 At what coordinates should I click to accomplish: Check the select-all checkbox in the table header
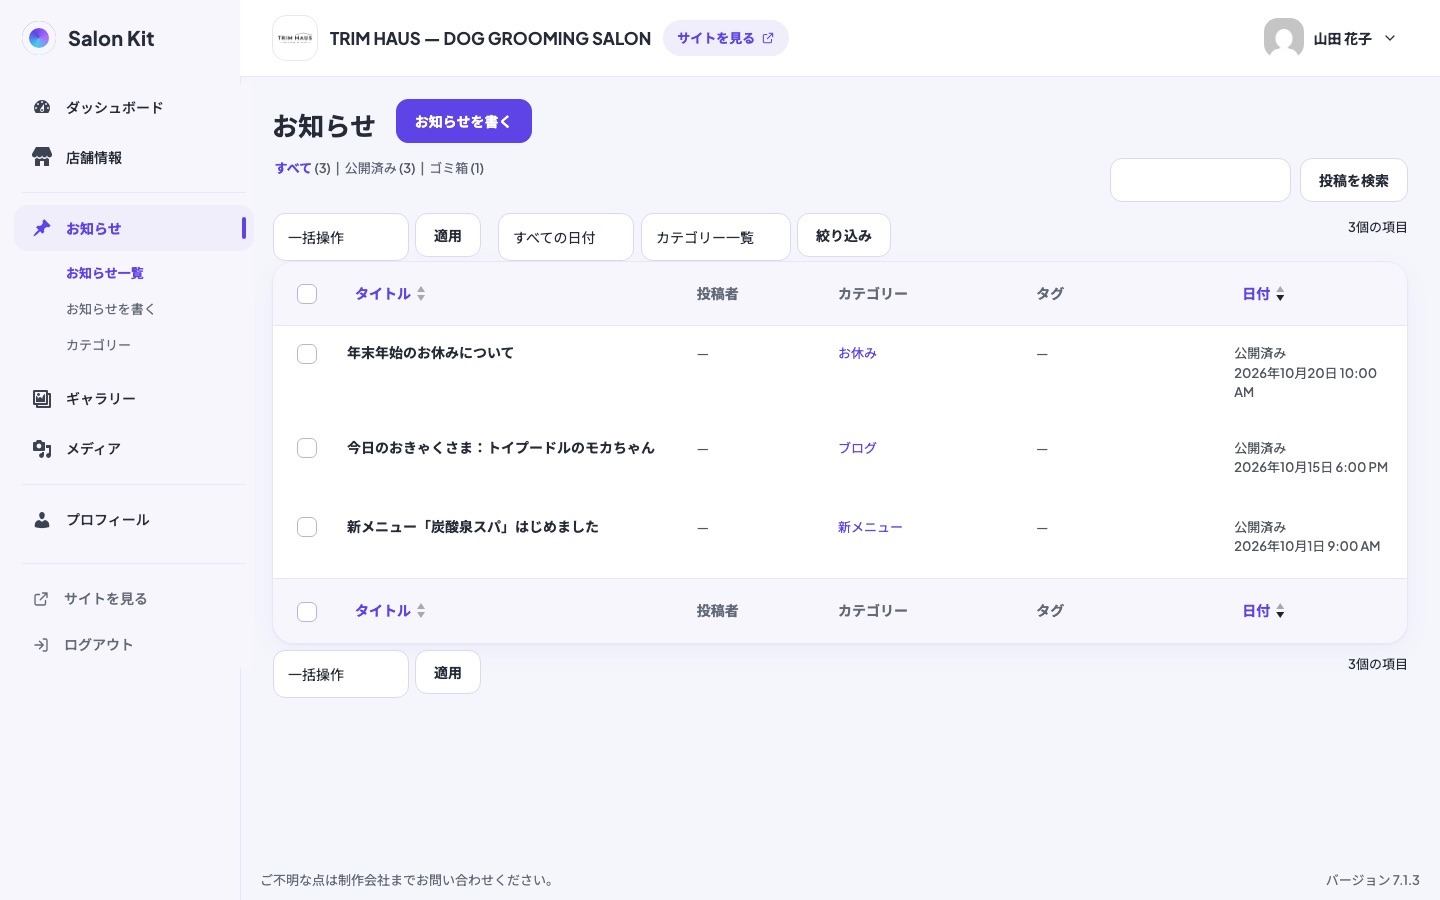click(x=307, y=294)
